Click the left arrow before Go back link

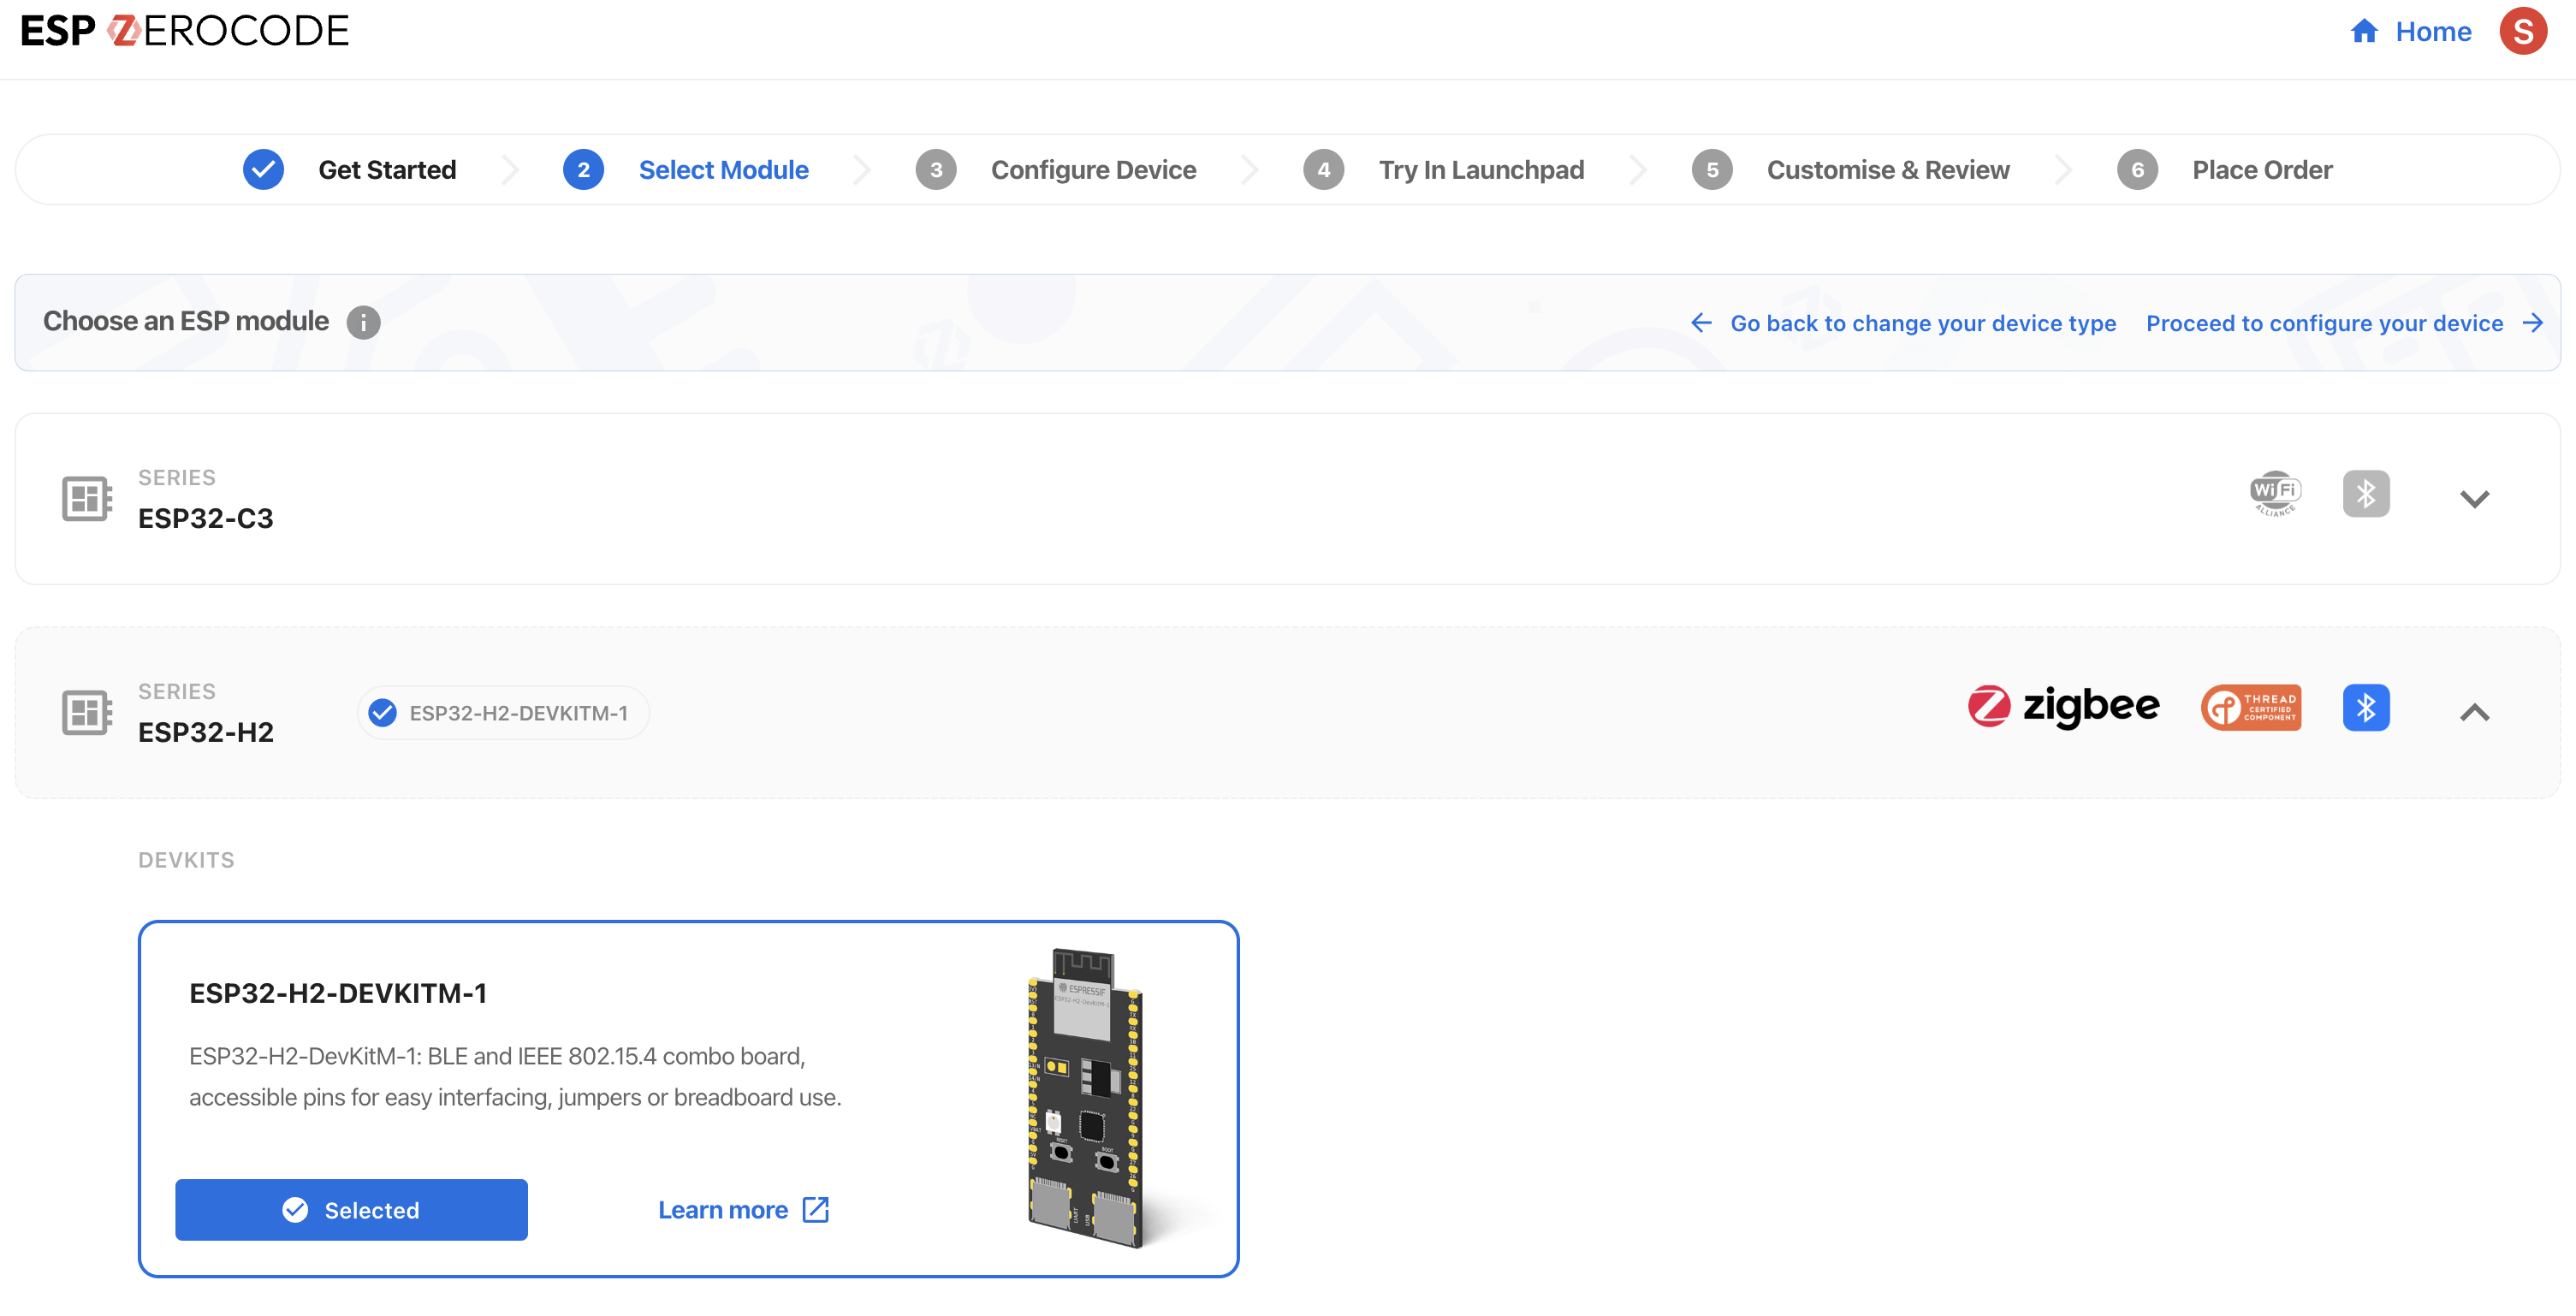click(1701, 322)
